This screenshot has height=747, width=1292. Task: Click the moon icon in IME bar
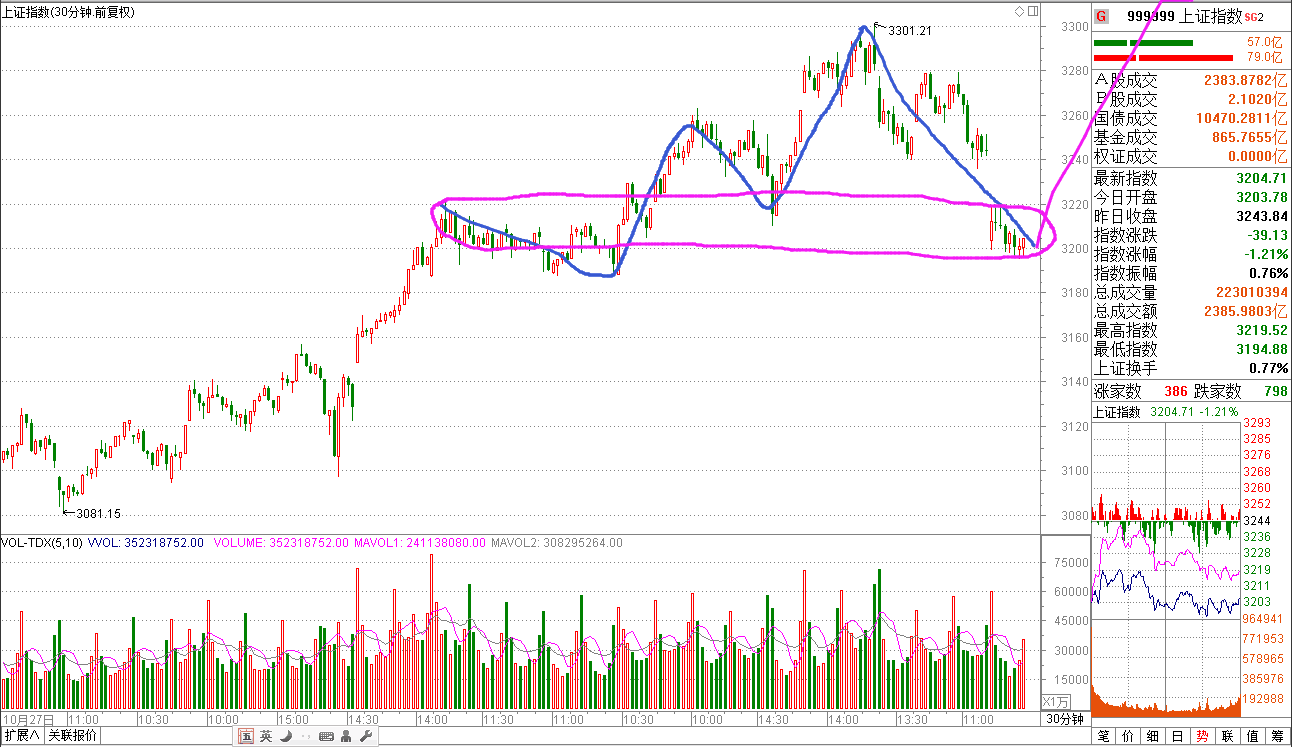point(285,737)
